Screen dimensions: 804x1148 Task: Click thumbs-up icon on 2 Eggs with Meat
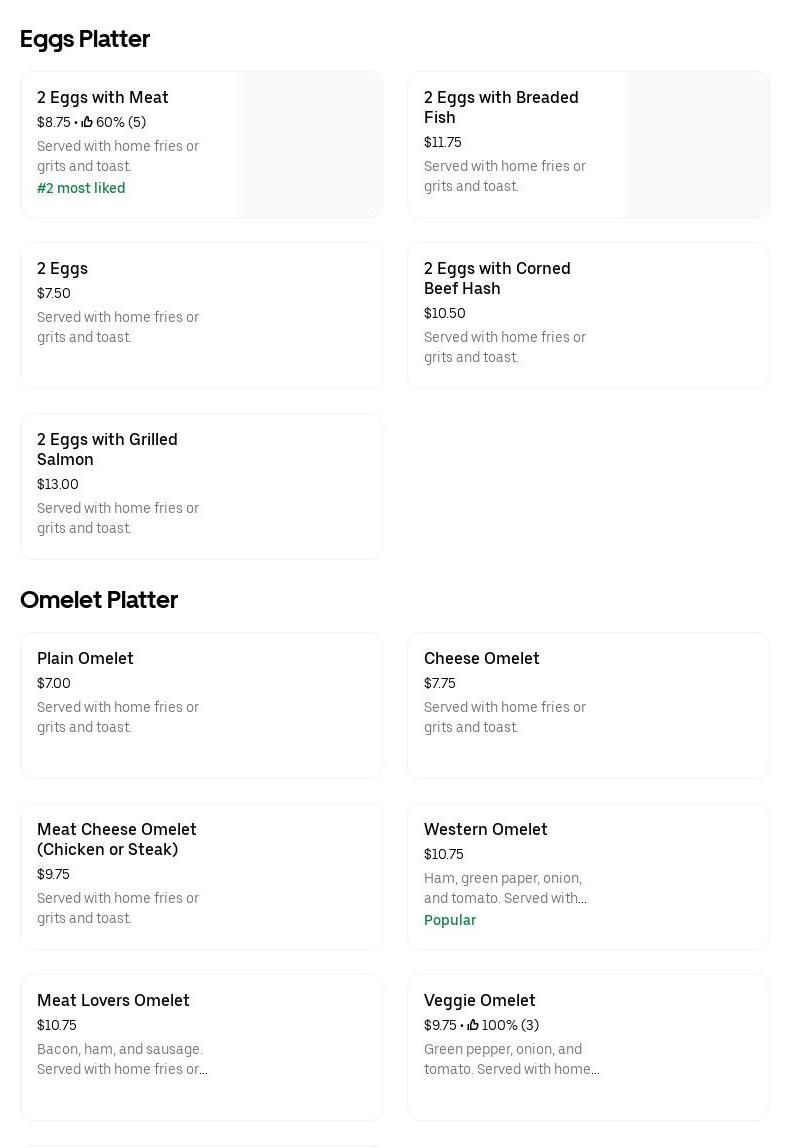(87, 122)
